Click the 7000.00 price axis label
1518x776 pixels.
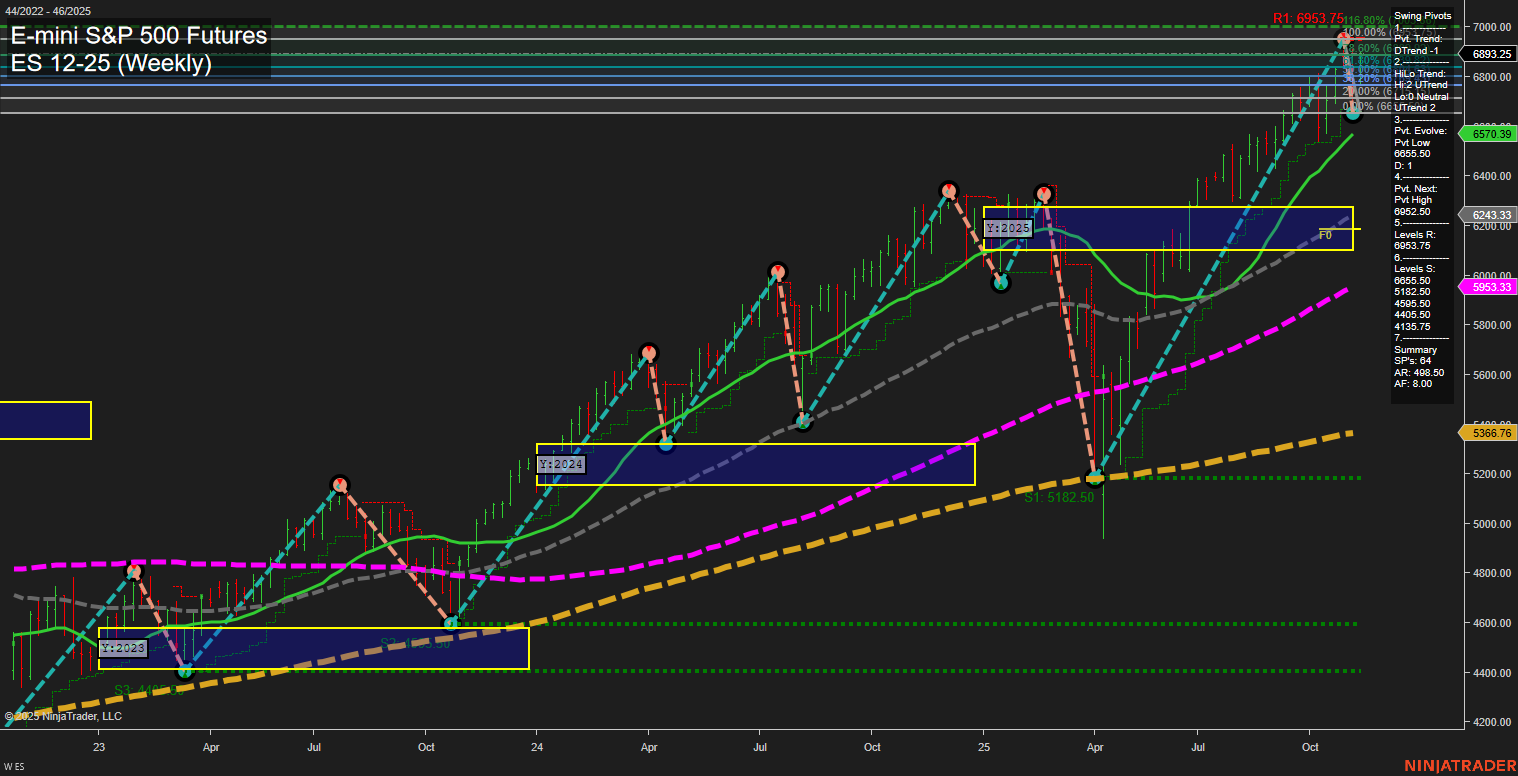click(1492, 27)
